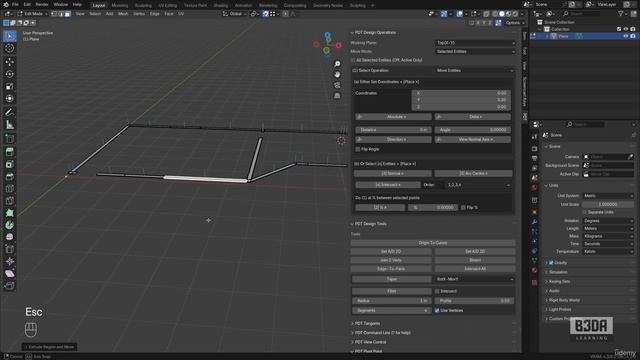Switch to vertex select mode
Image resolution: width=640 pixels, height=360 pixels.
[54, 14]
